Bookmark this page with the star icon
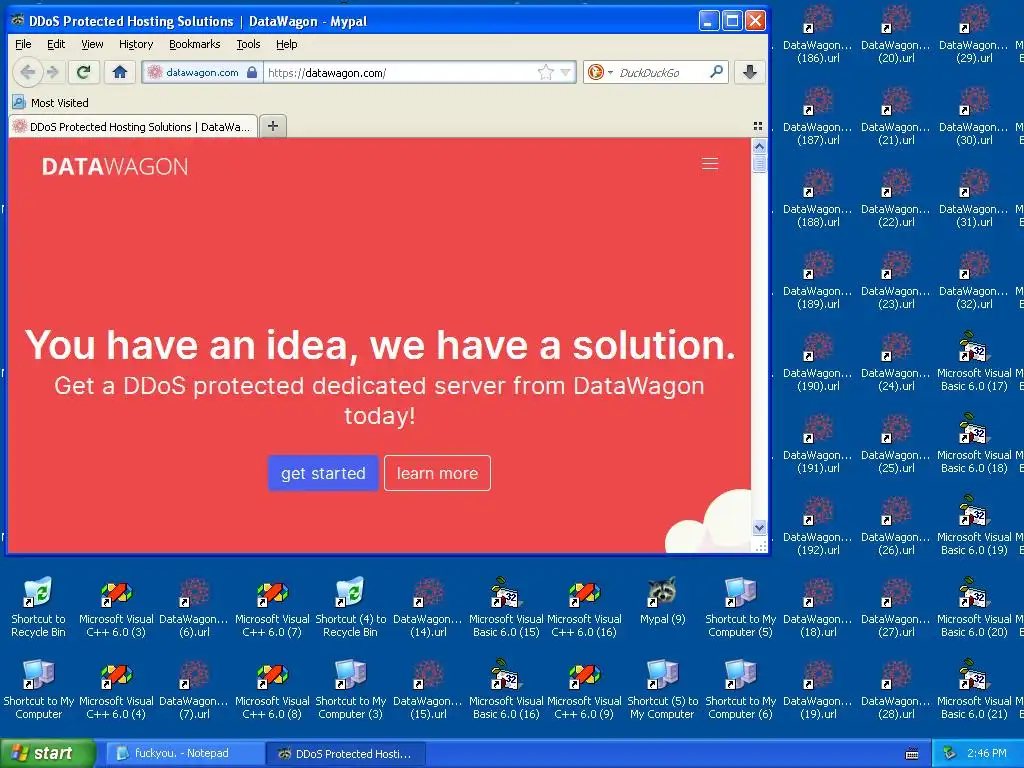This screenshot has width=1024, height=768. (x=545, y=72)
